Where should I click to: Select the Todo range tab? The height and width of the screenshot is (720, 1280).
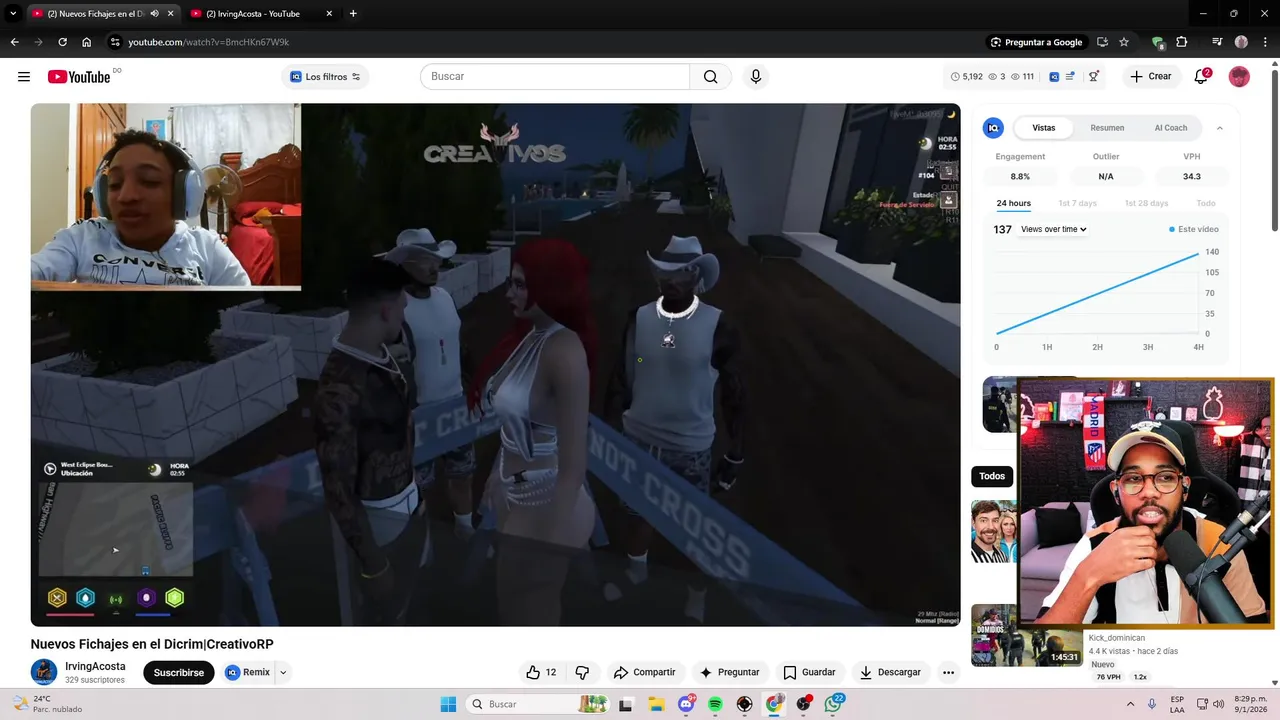point(1206,203)
